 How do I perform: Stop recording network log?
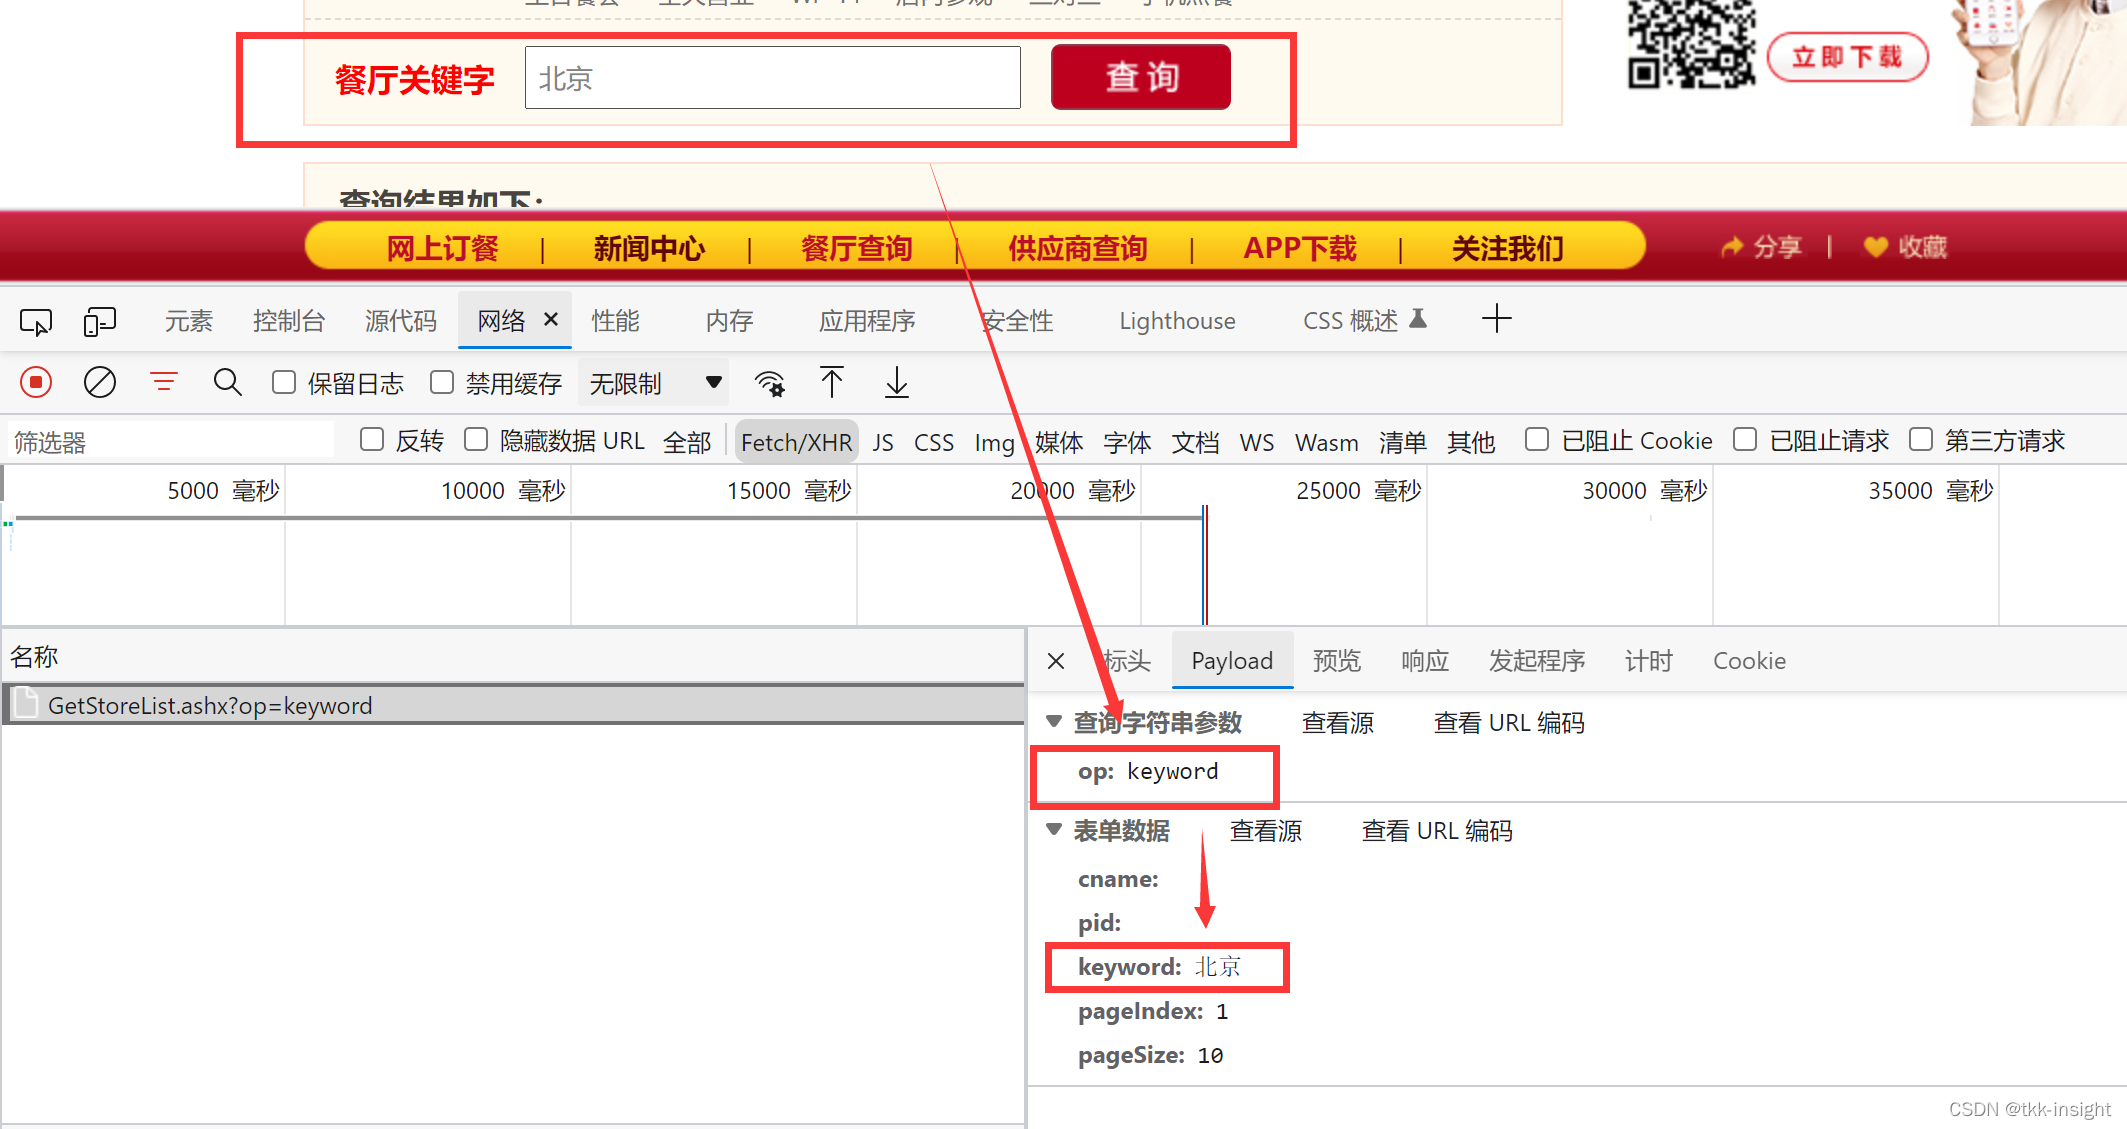pyautogui.click(x=36, y=382)
